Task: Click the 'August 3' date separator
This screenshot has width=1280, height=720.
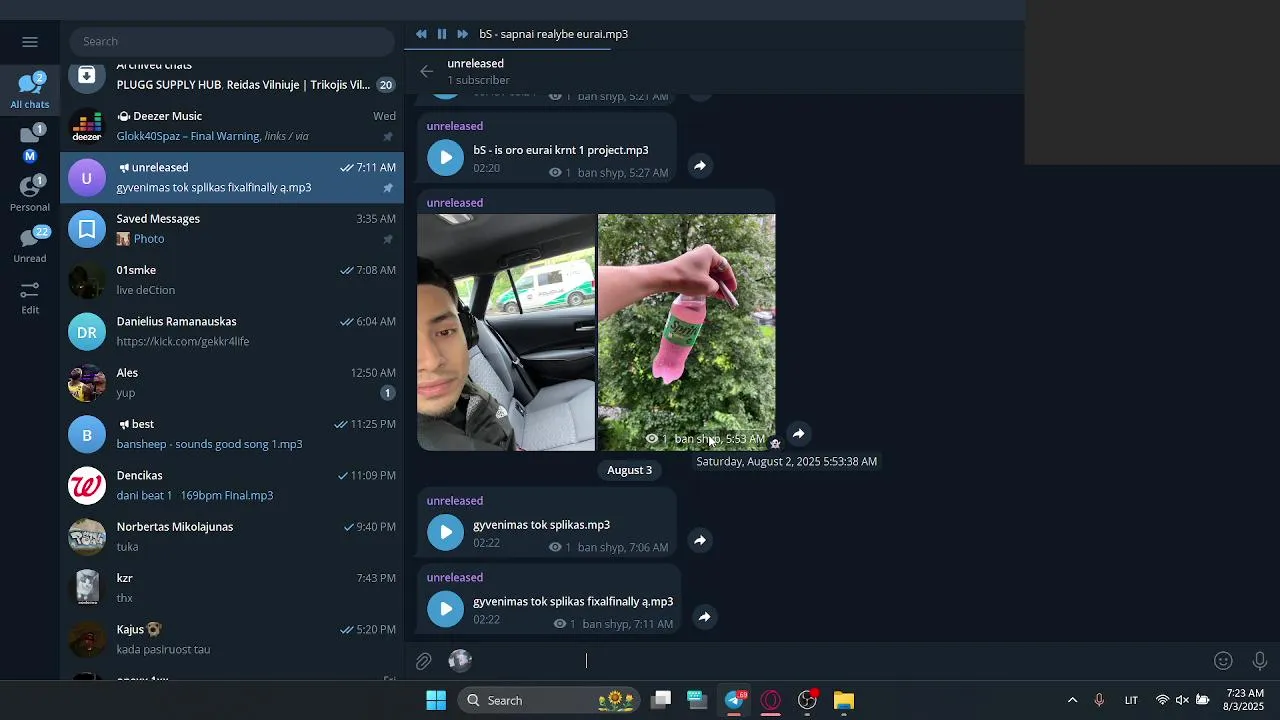Action: point(629,470)
